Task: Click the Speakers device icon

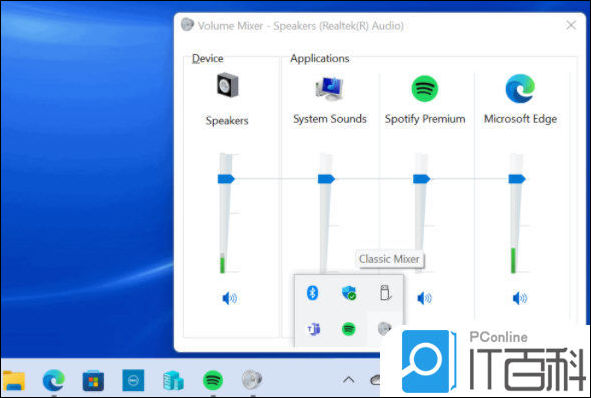Action: tap(228, 85)
